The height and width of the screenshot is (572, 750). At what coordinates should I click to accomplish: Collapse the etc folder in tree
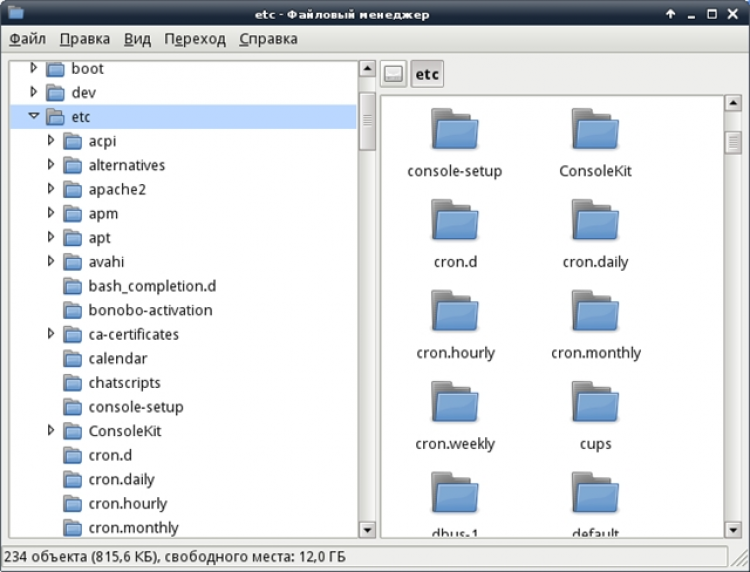[x=33, y=116]
